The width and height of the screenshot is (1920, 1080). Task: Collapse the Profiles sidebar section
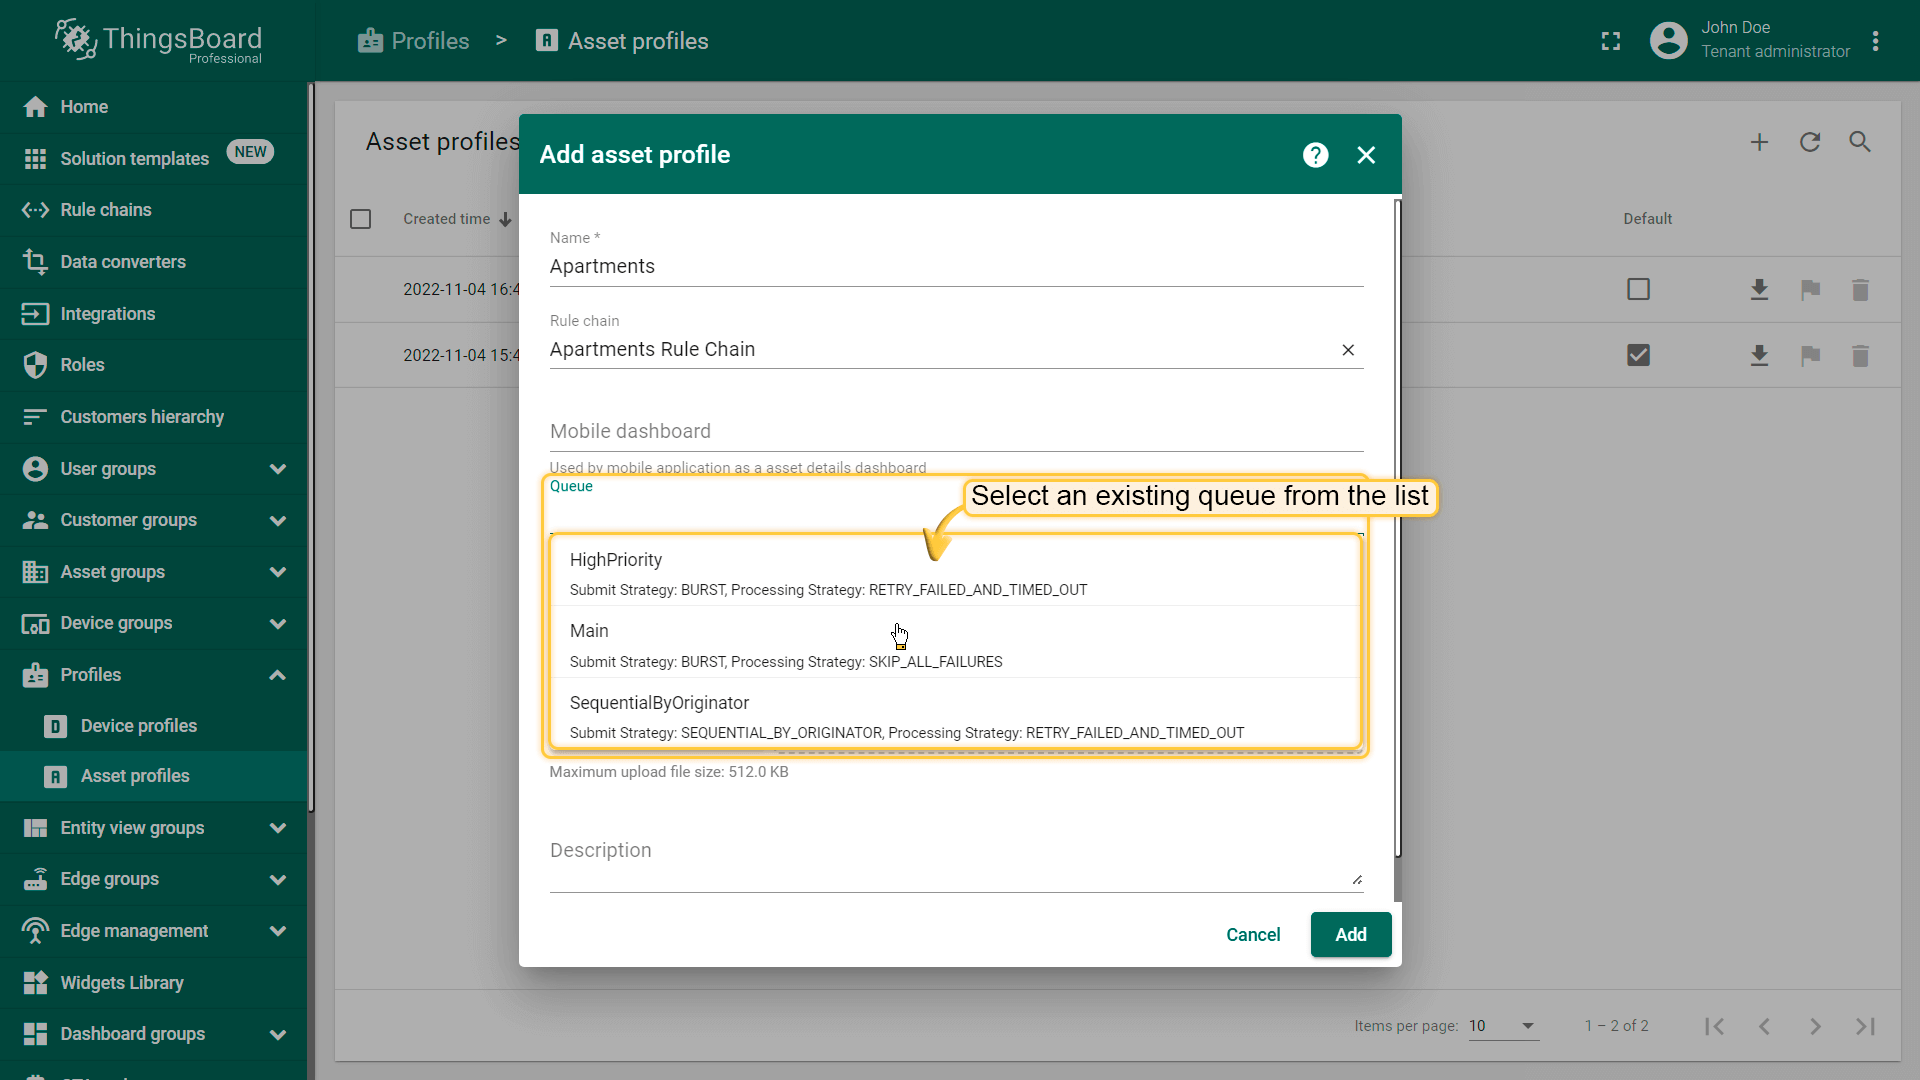point(277,675)
